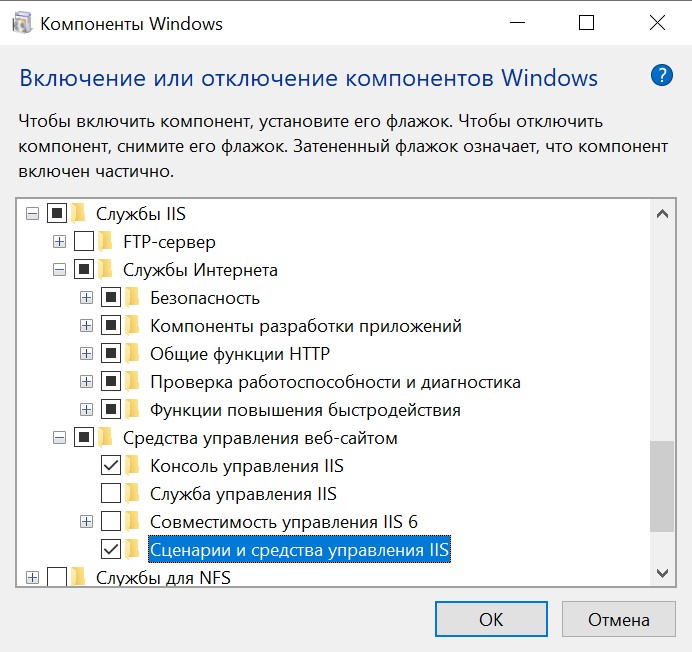Select the FTP-сервер label
Screen dimensions: 692x652
[169, 242]
